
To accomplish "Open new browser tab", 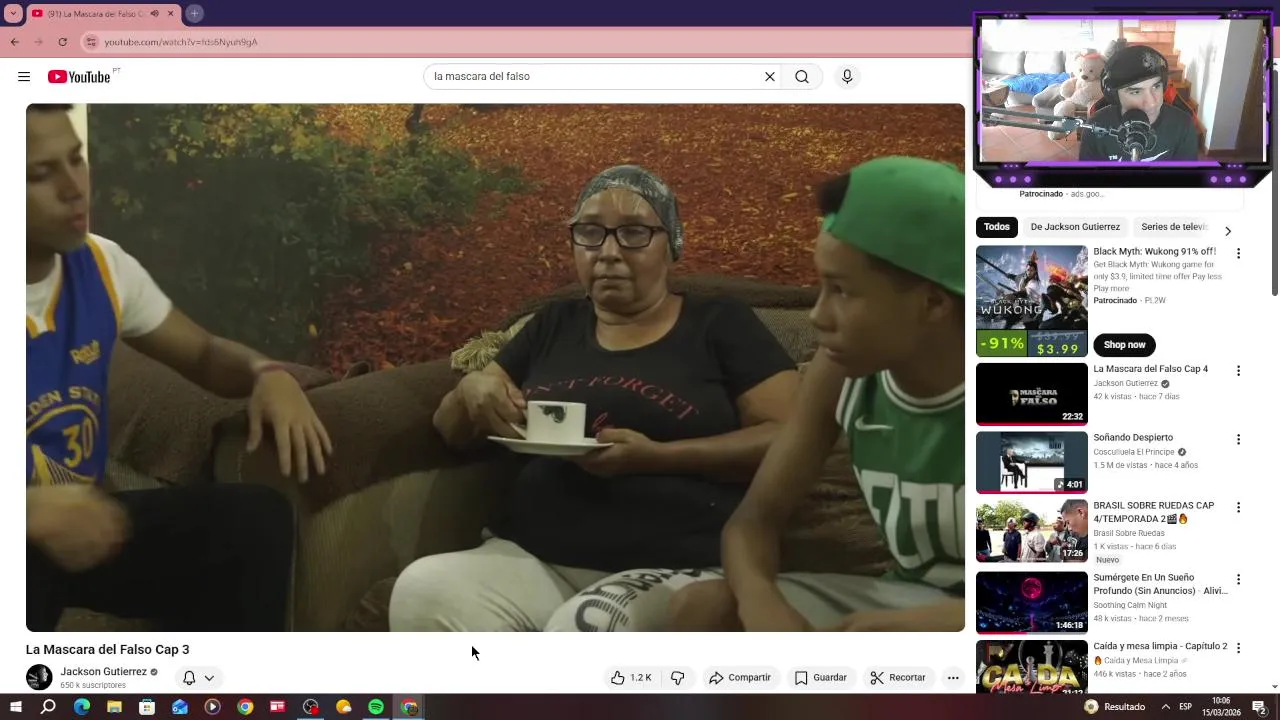I will point(194,13).
